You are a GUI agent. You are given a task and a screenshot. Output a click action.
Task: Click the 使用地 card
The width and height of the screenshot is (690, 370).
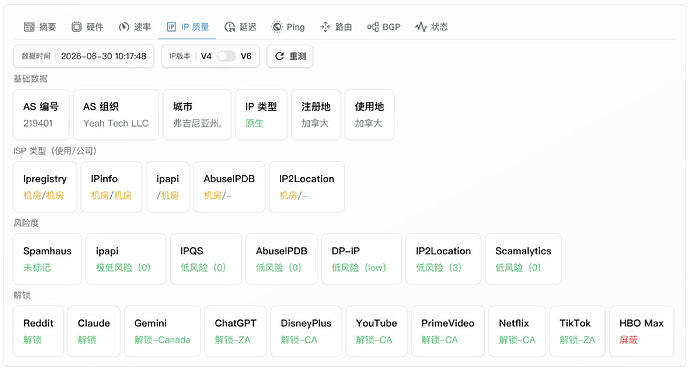370,115
